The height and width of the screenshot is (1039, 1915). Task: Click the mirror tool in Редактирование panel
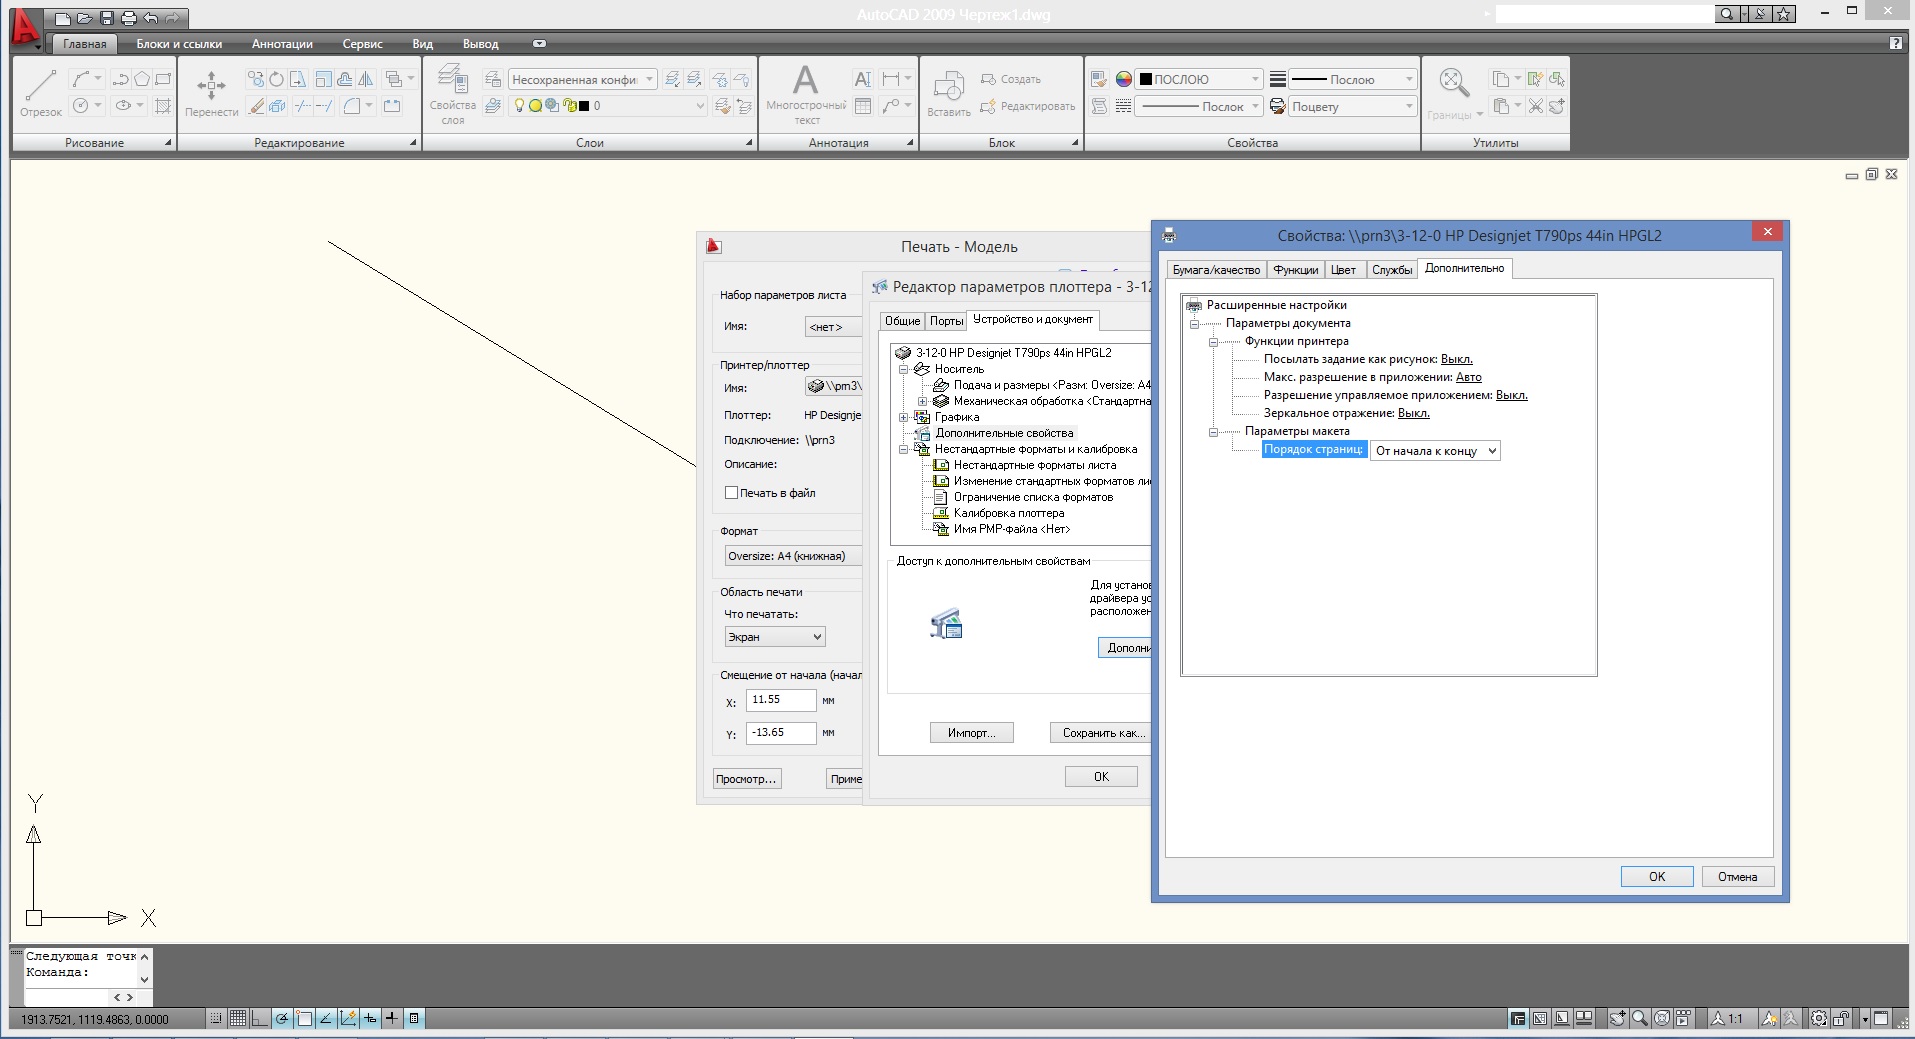pyautogui.click(x=365, y=79)
